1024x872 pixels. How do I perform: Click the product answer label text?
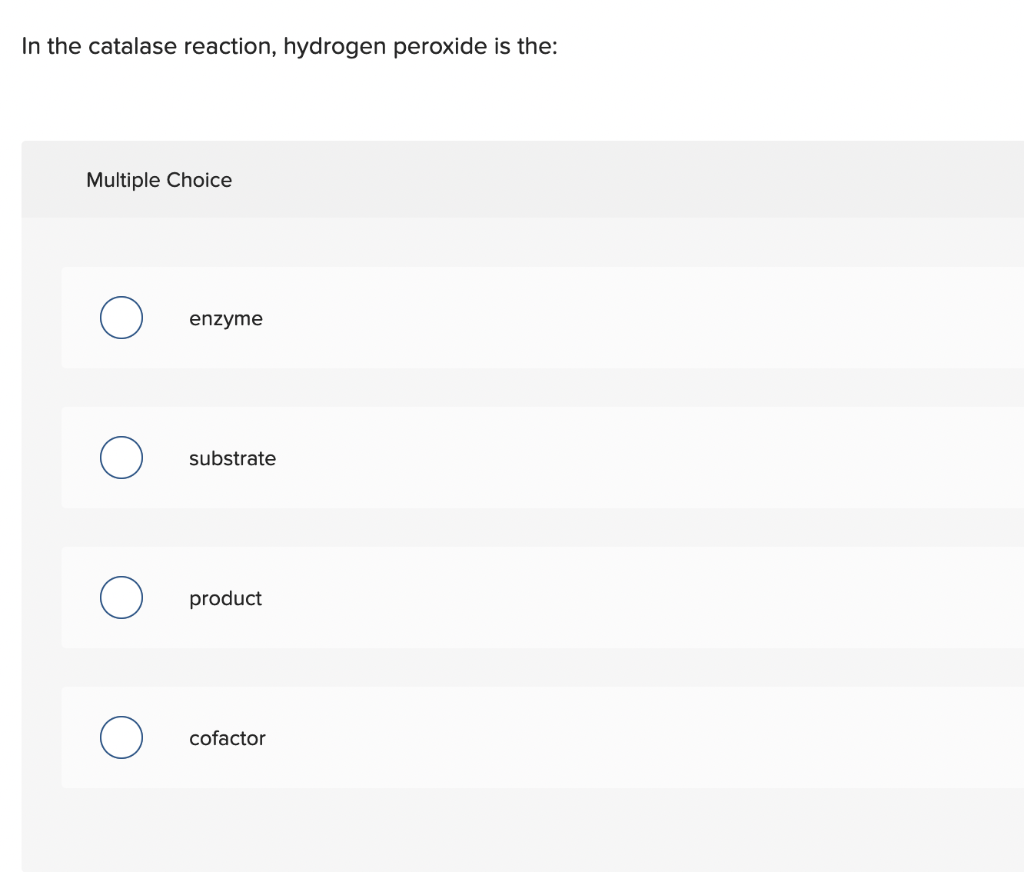click(225, 598)
